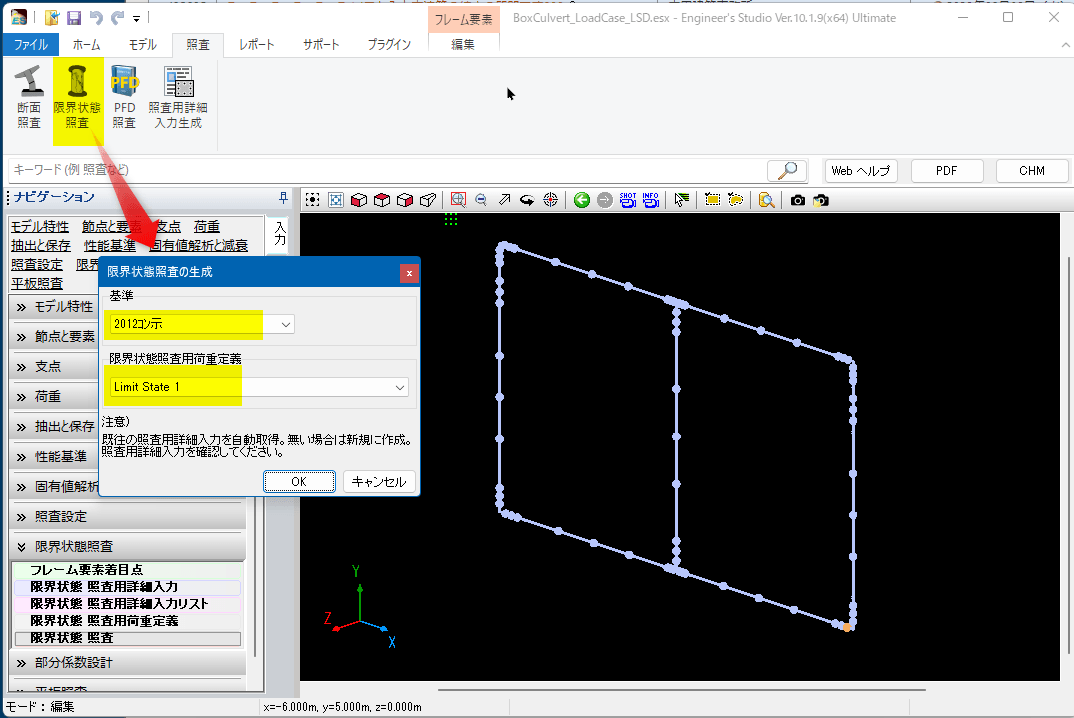1074x718 pixels.
Task: Switch to the レポート ribbon tab
Action: [259, 45]
